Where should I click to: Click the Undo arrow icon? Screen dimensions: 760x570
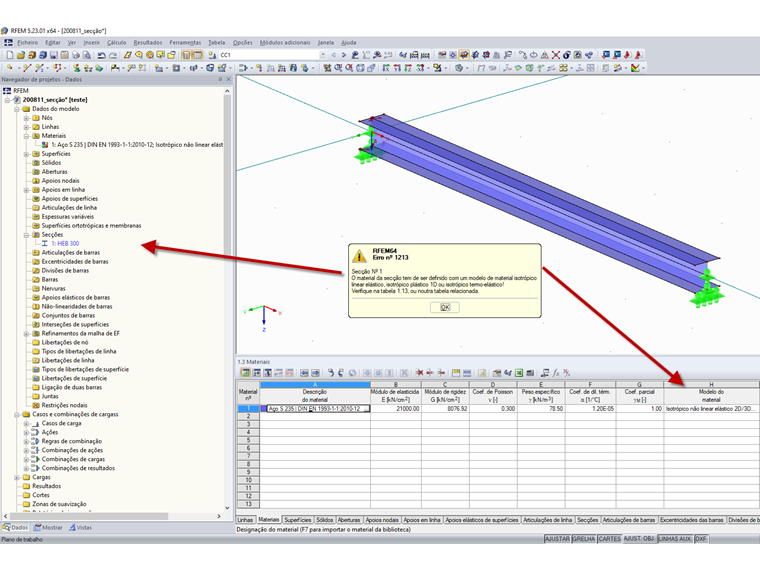tap(101, 55)
